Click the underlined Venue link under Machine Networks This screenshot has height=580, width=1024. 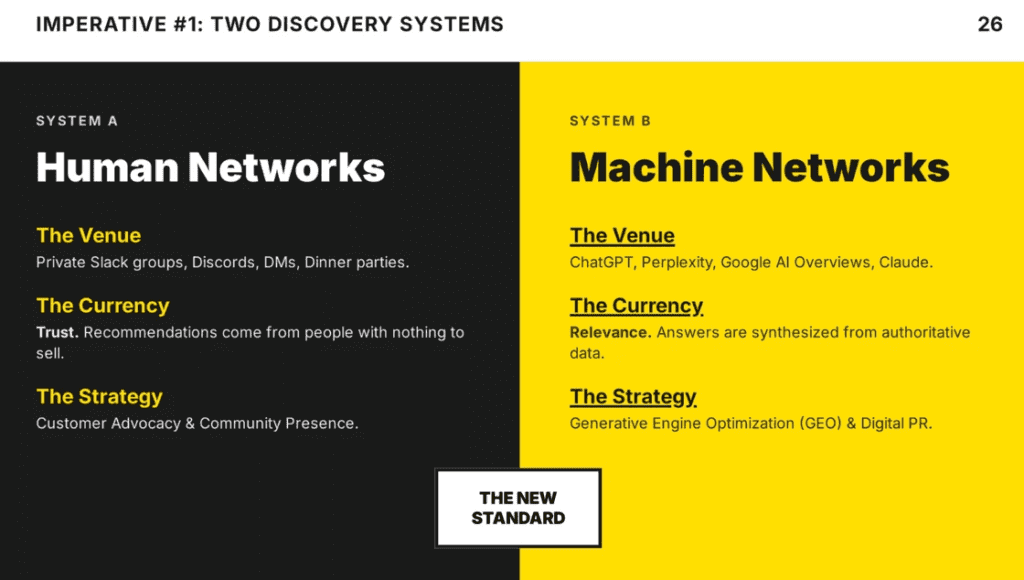pyautogui.click(x=622, y=236)
